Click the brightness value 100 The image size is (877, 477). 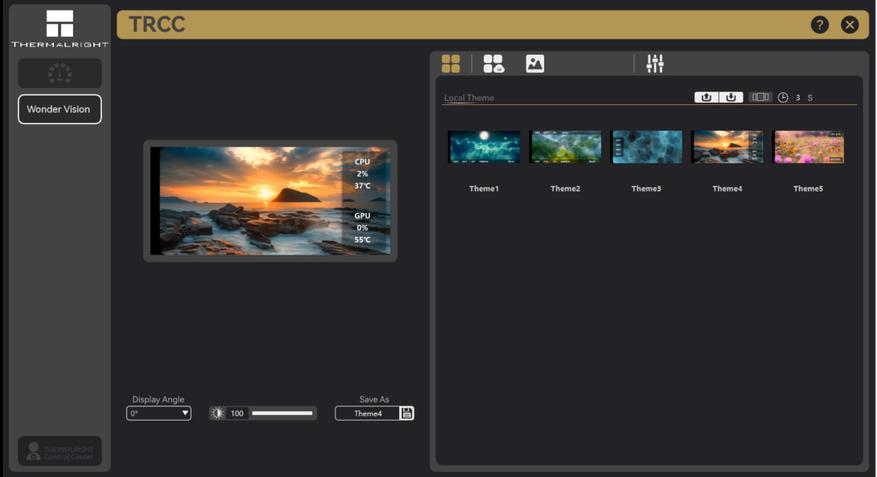click(237, 413)
